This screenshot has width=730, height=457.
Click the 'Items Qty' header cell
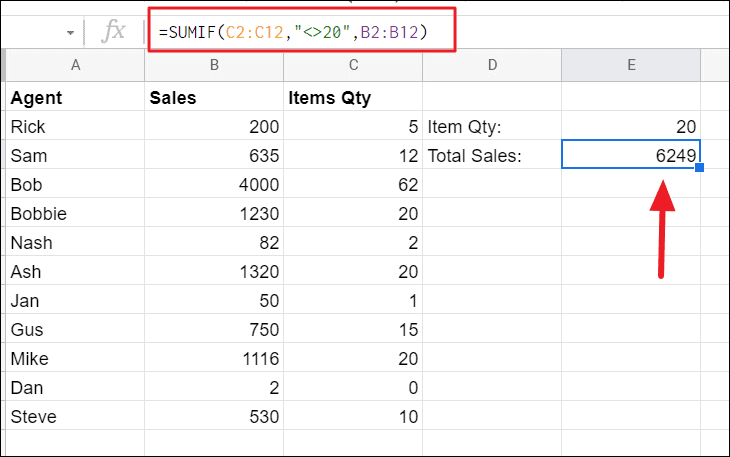tap(352, 98)
